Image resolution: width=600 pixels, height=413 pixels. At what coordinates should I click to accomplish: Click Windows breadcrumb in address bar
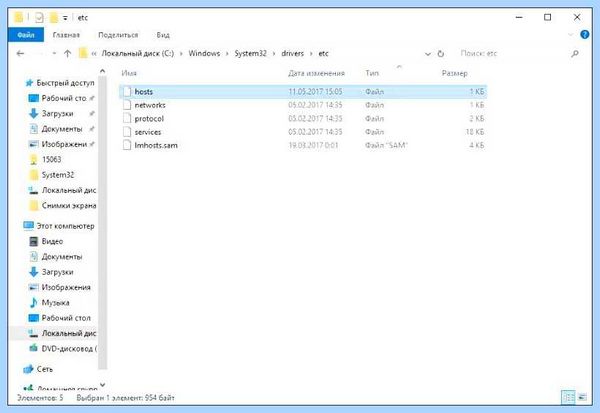[x=204, y=53]
